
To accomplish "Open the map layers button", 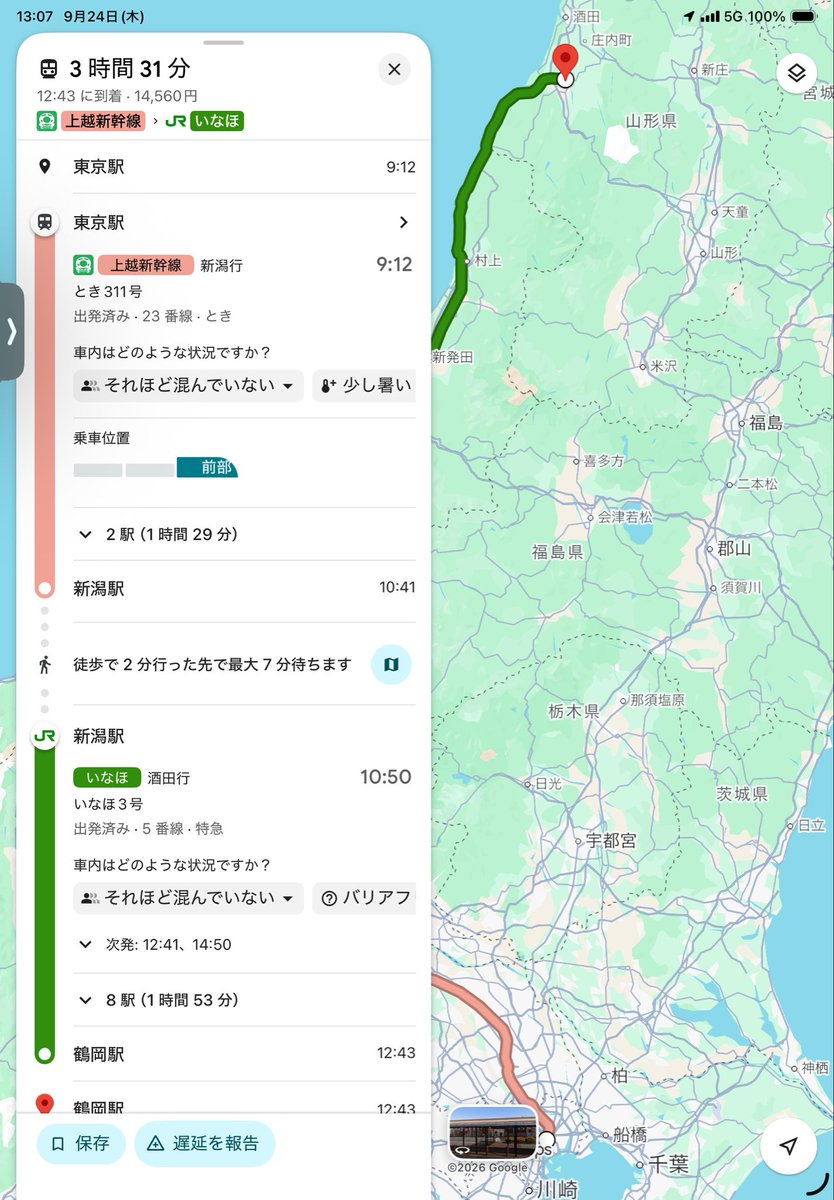I will [796, 73].
